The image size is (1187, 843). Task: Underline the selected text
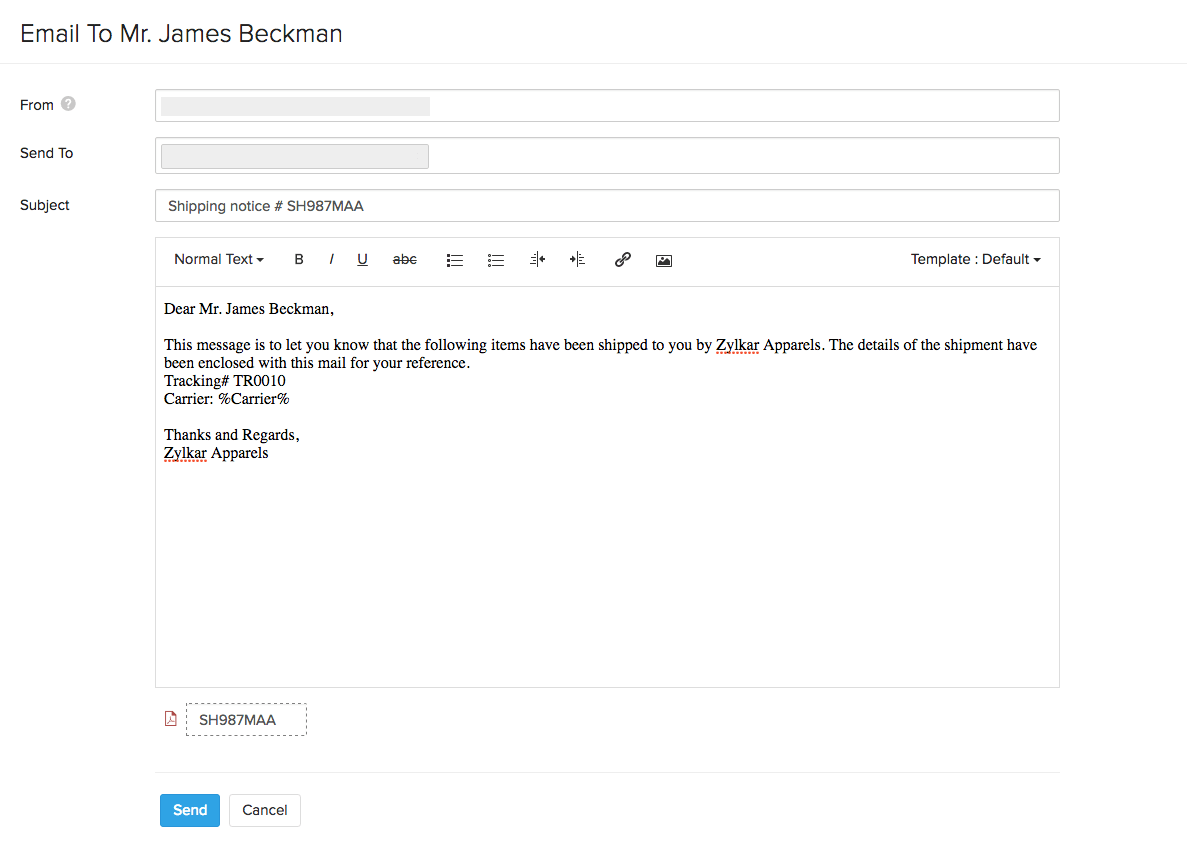[362, 259]
